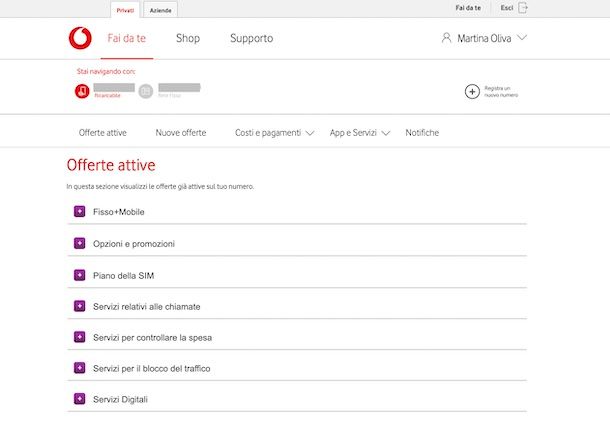Open the Martina Oliva account dropdown chevron
The height and width of the screenshot is (422, 610).
[522, 38]
